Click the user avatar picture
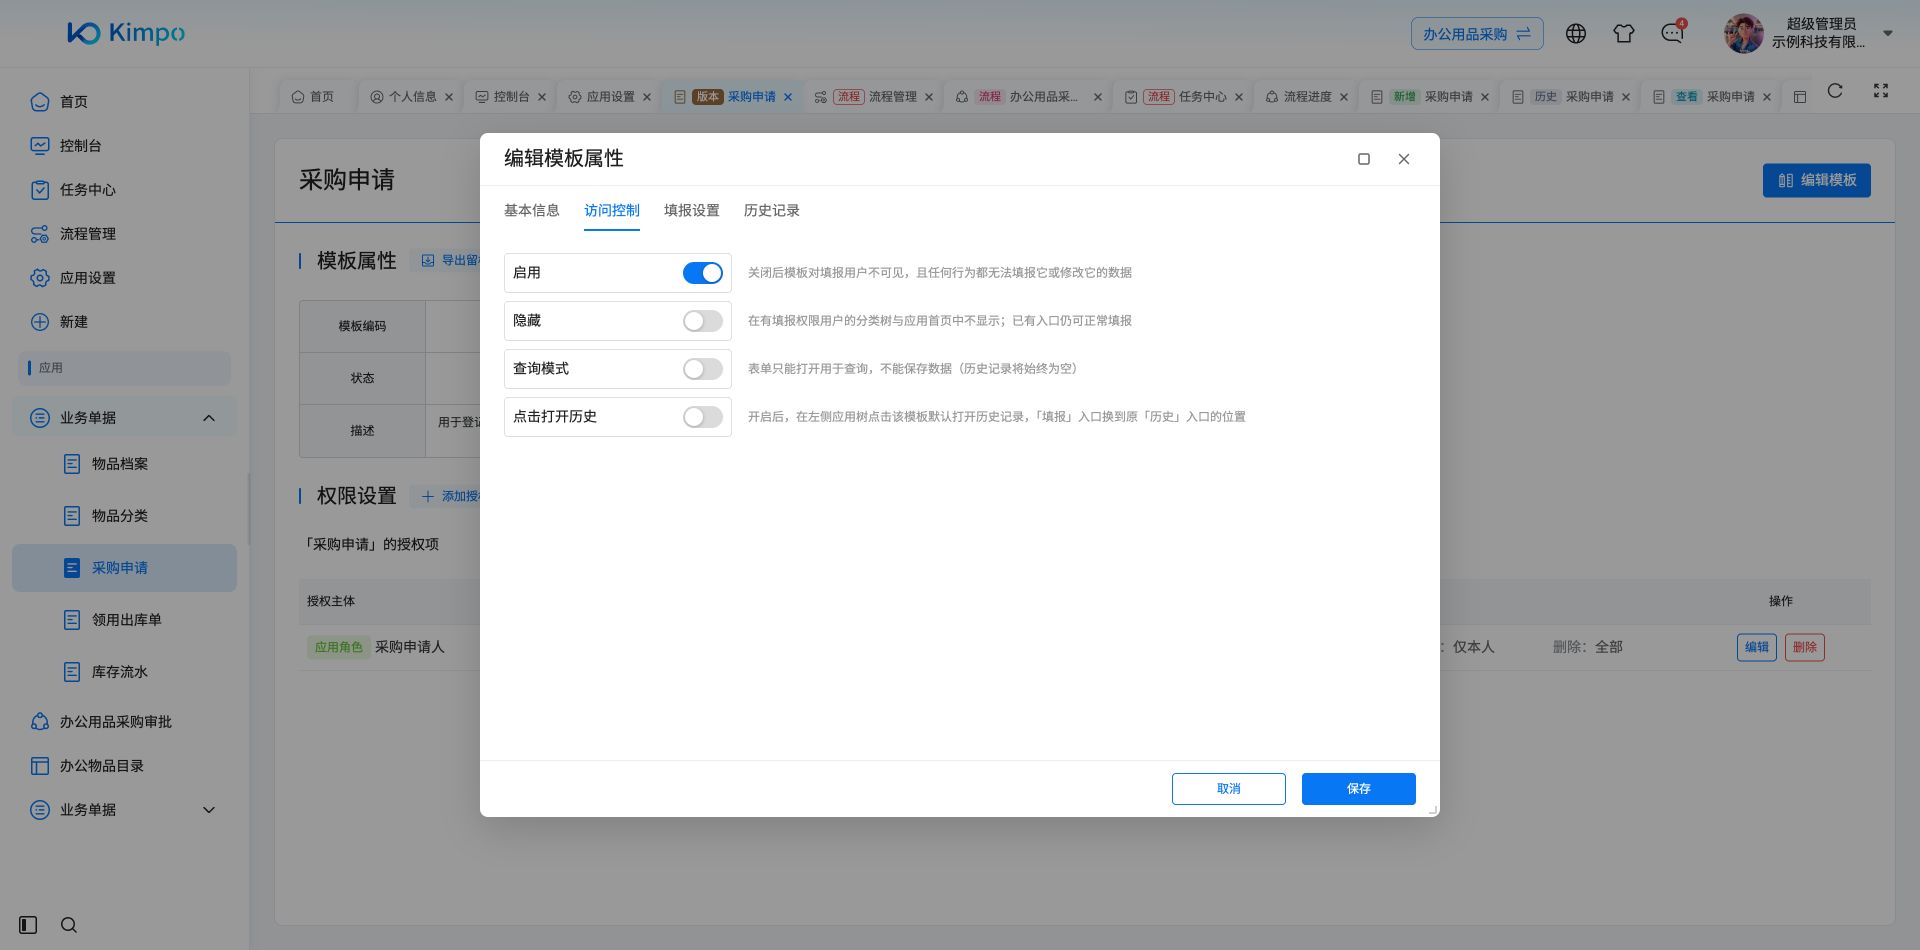 [1744, 34]
